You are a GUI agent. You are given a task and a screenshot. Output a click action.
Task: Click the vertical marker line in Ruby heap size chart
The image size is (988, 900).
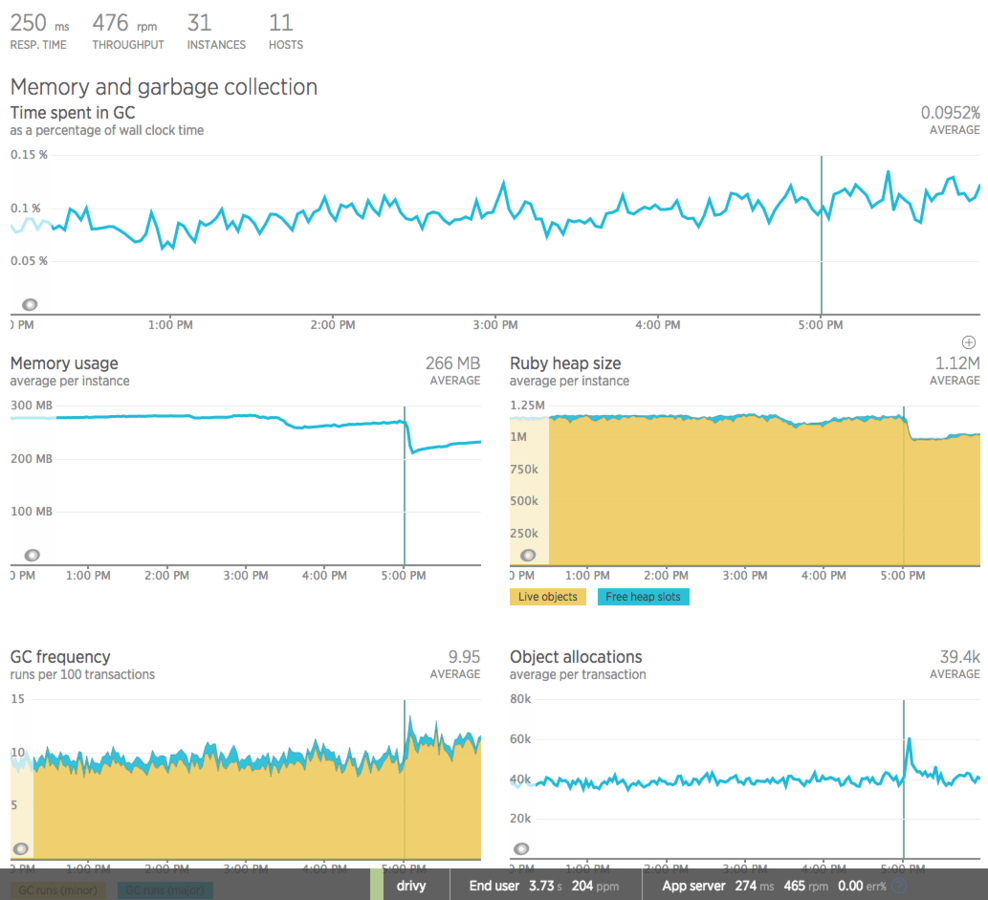click(x=904, y=485)
